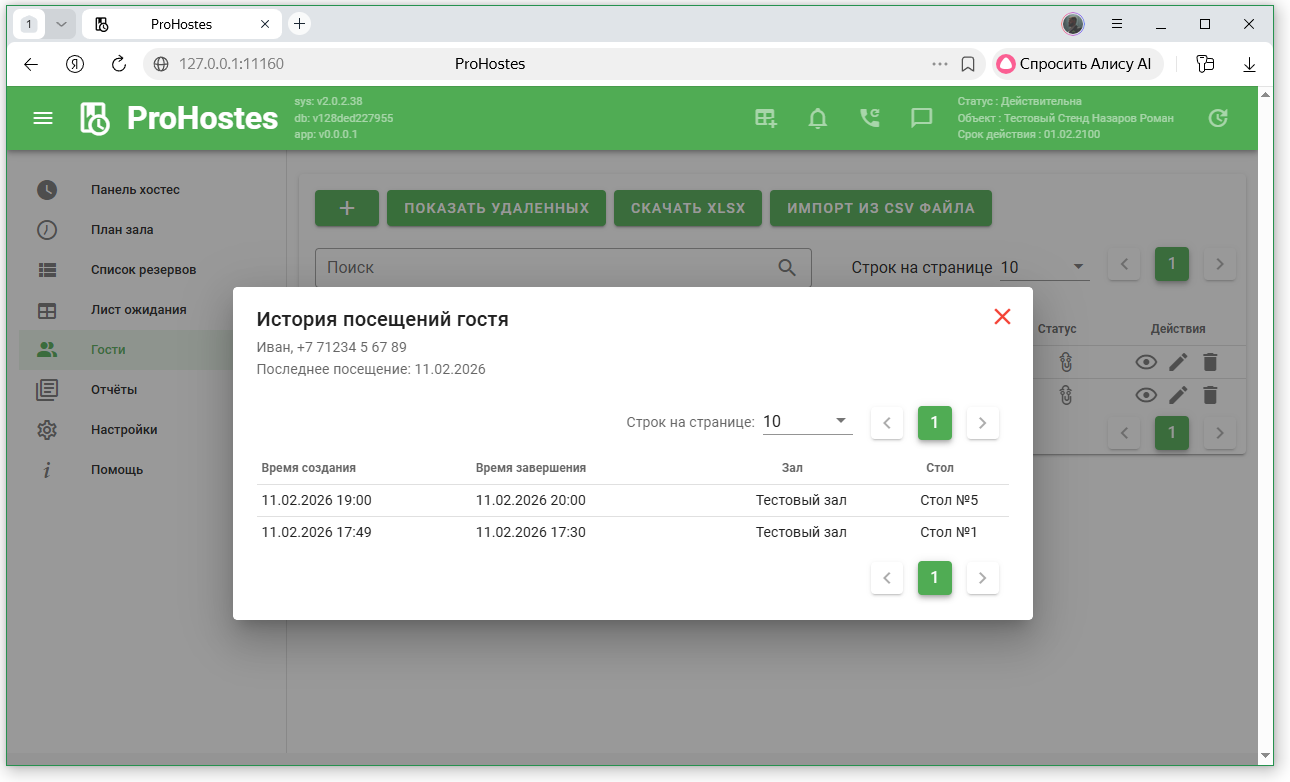Sort by Время создания column header
The height and width of the screenshot is (782, 1290).
[x=308, y=468]
